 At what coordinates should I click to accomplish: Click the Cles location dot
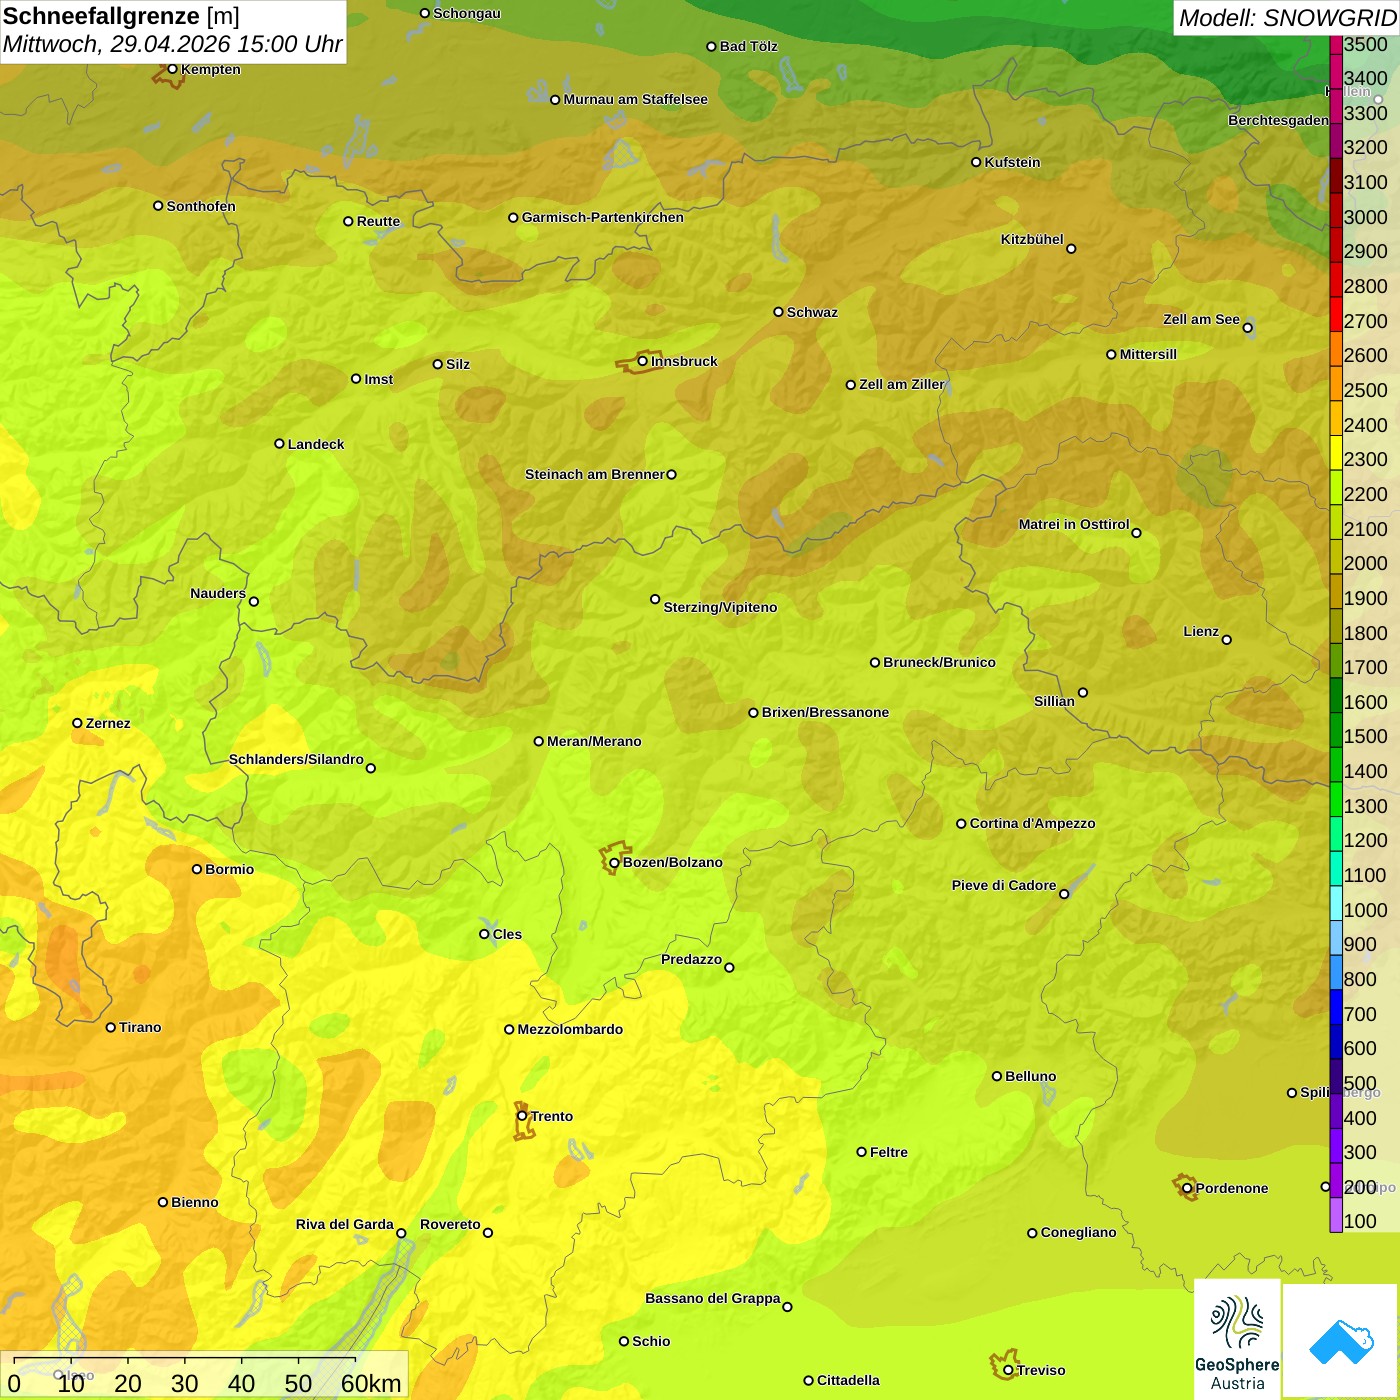click(x=484, y=934)
